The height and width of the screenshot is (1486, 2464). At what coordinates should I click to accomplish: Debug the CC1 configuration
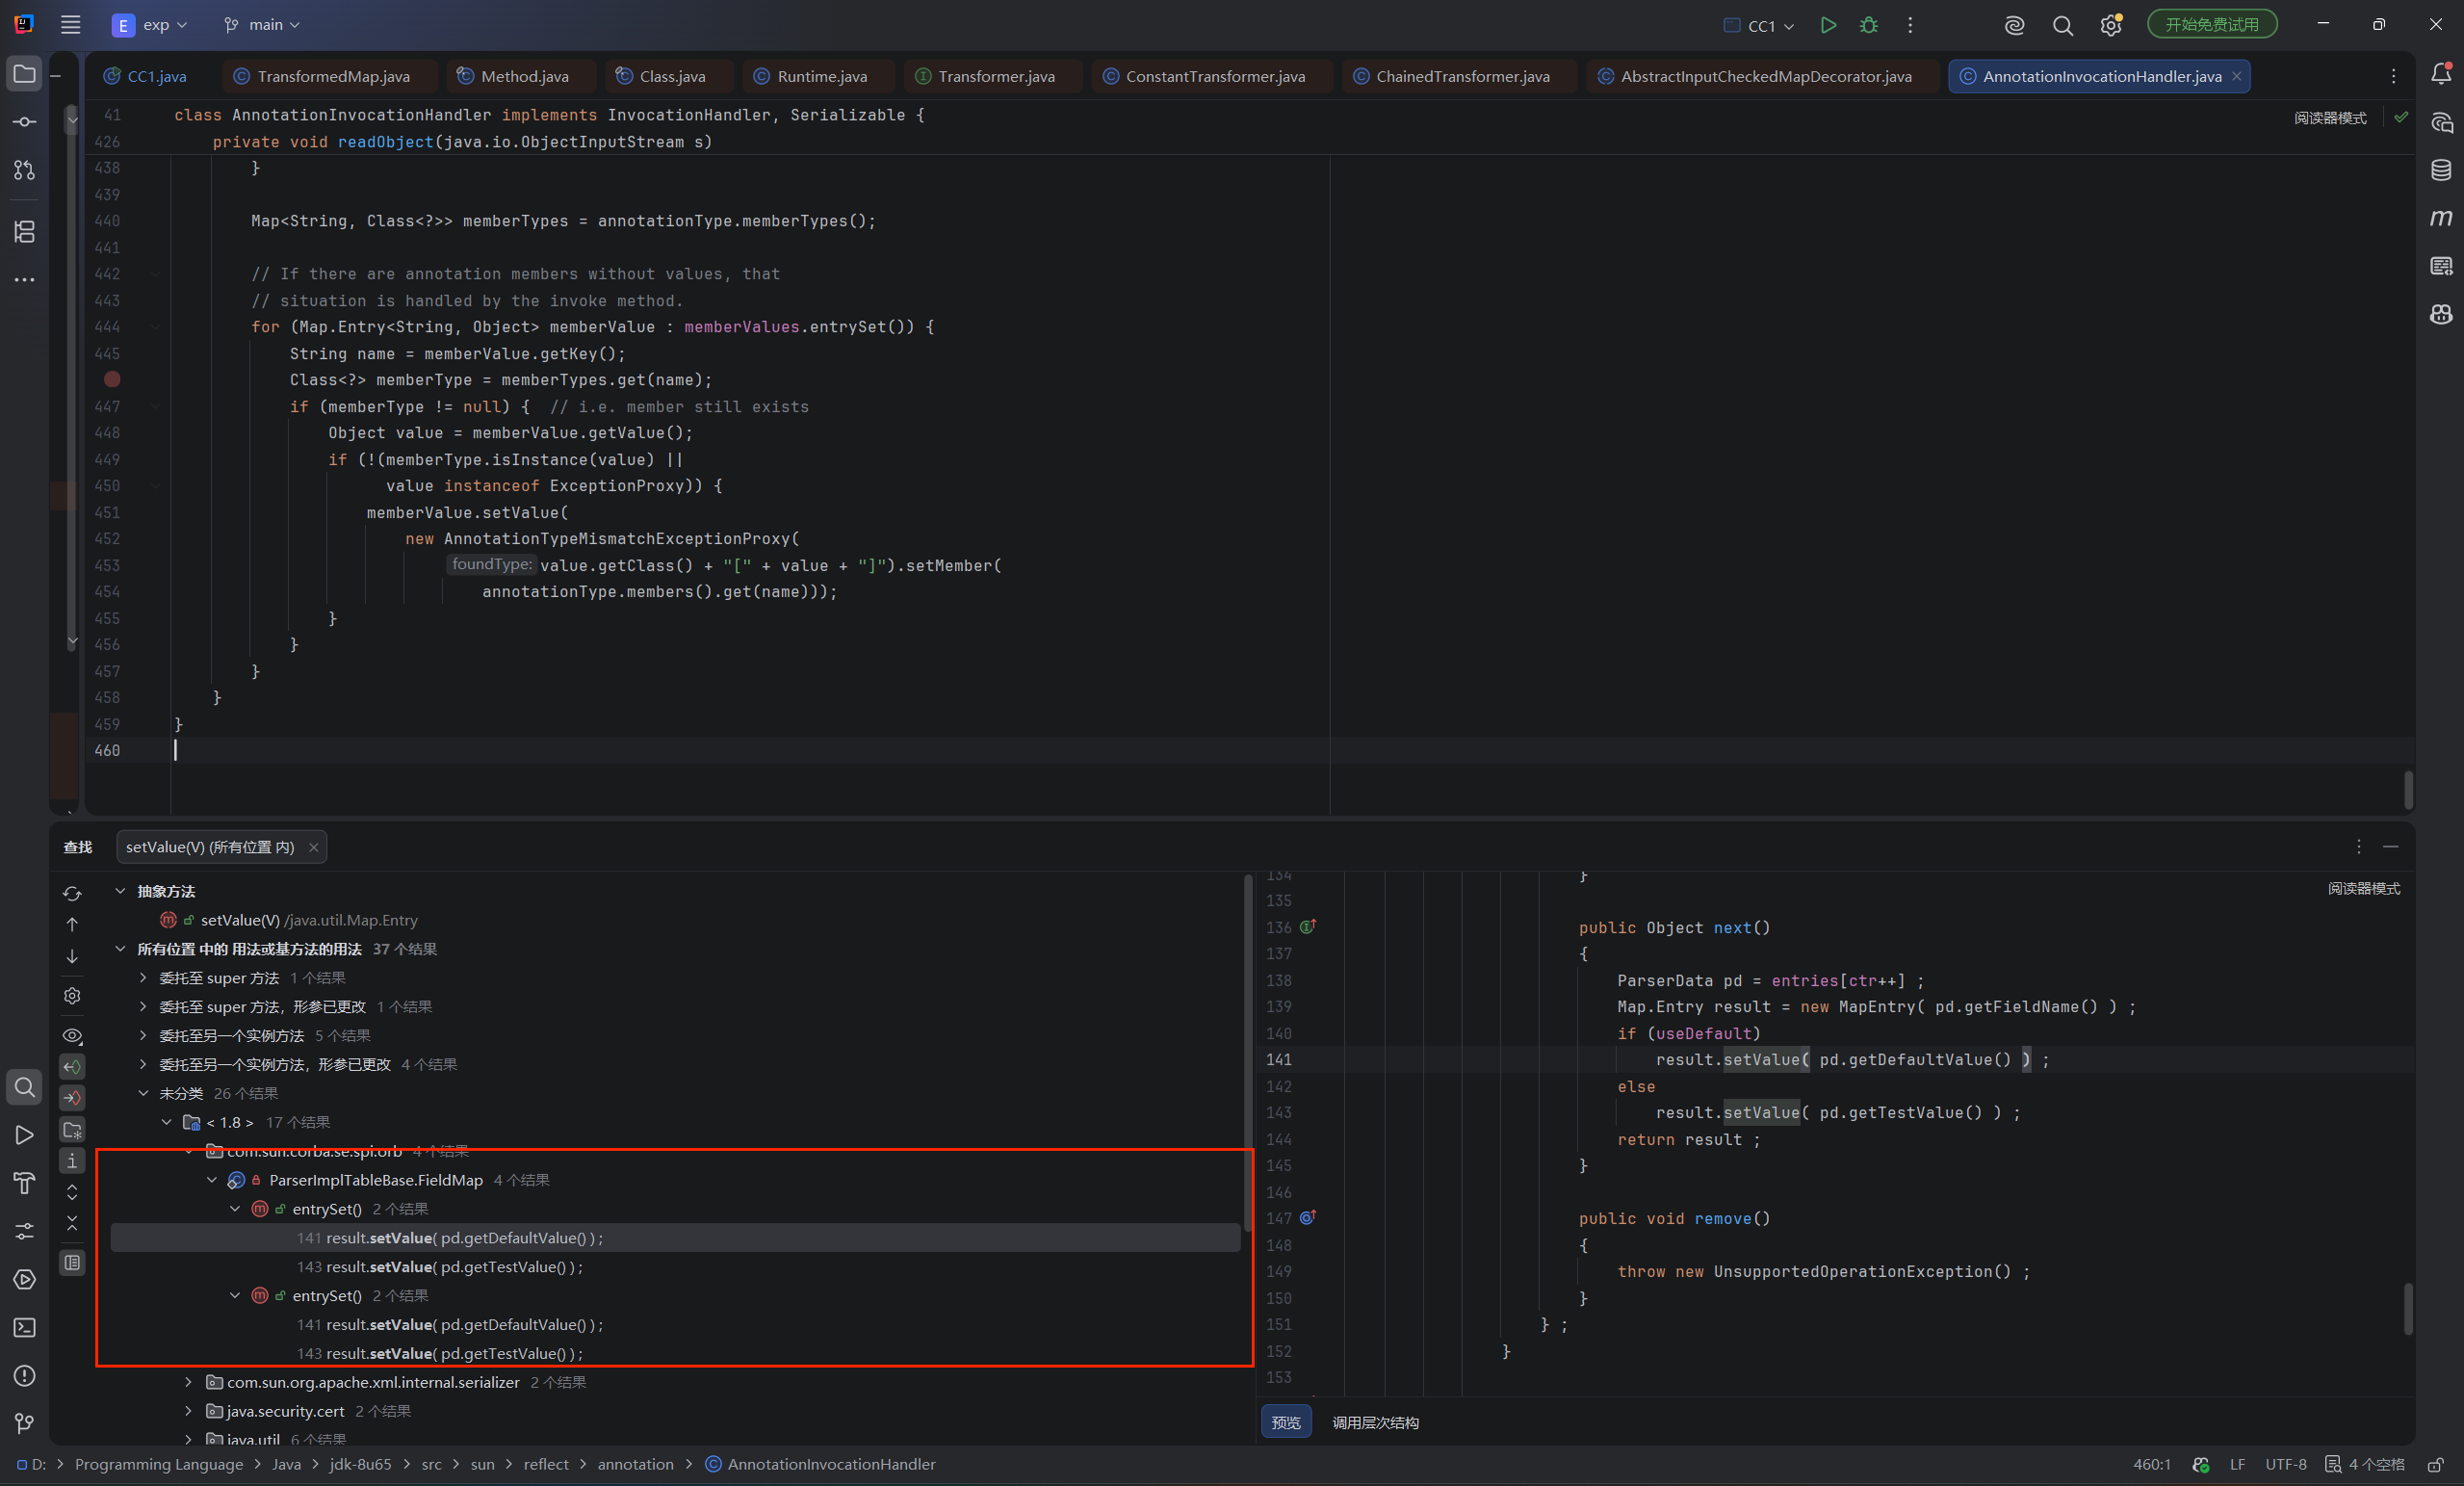(x=1869, y=25)
